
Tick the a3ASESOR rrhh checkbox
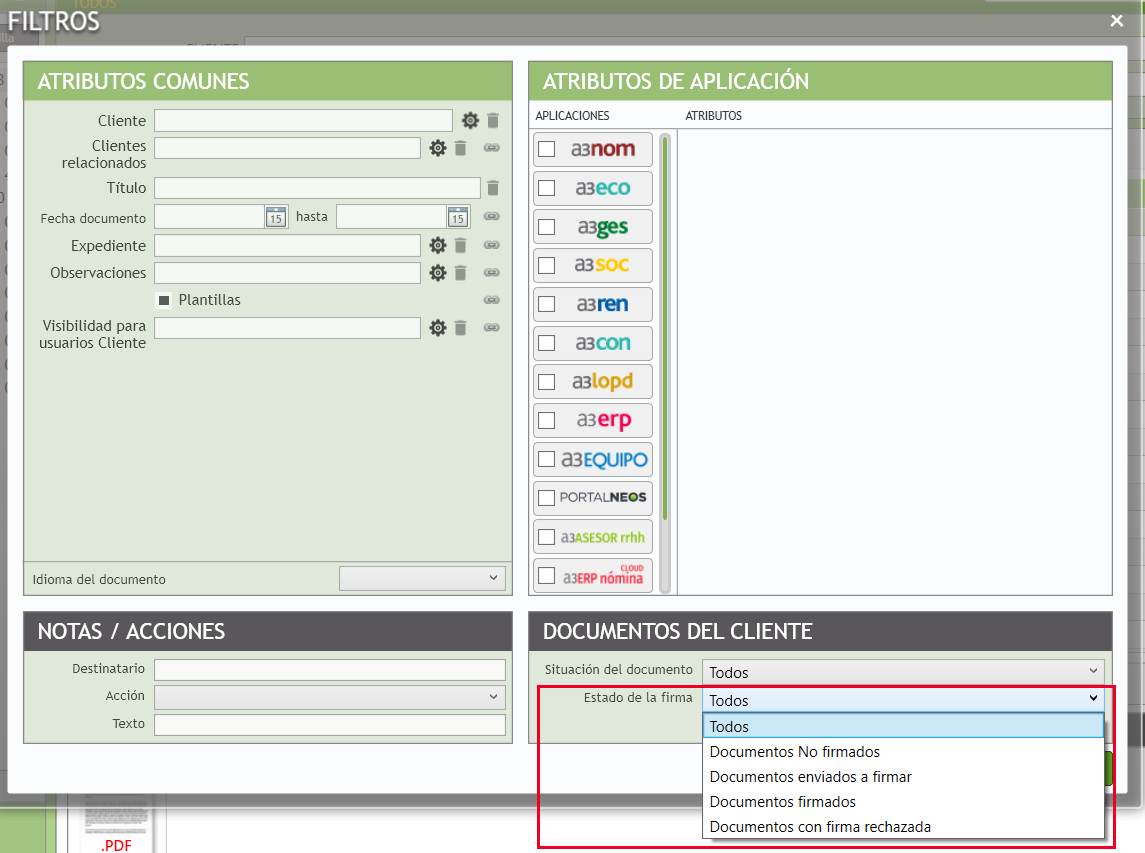pyautogui.click(x=546, y=537)
